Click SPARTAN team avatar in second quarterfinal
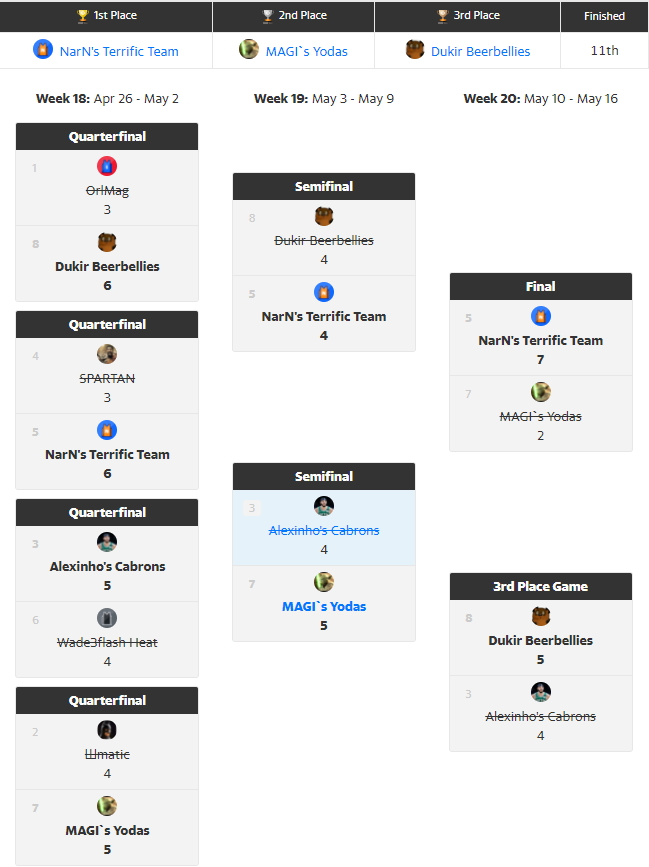The width and height of the screenshot is (649, 867). click(107, 354)
